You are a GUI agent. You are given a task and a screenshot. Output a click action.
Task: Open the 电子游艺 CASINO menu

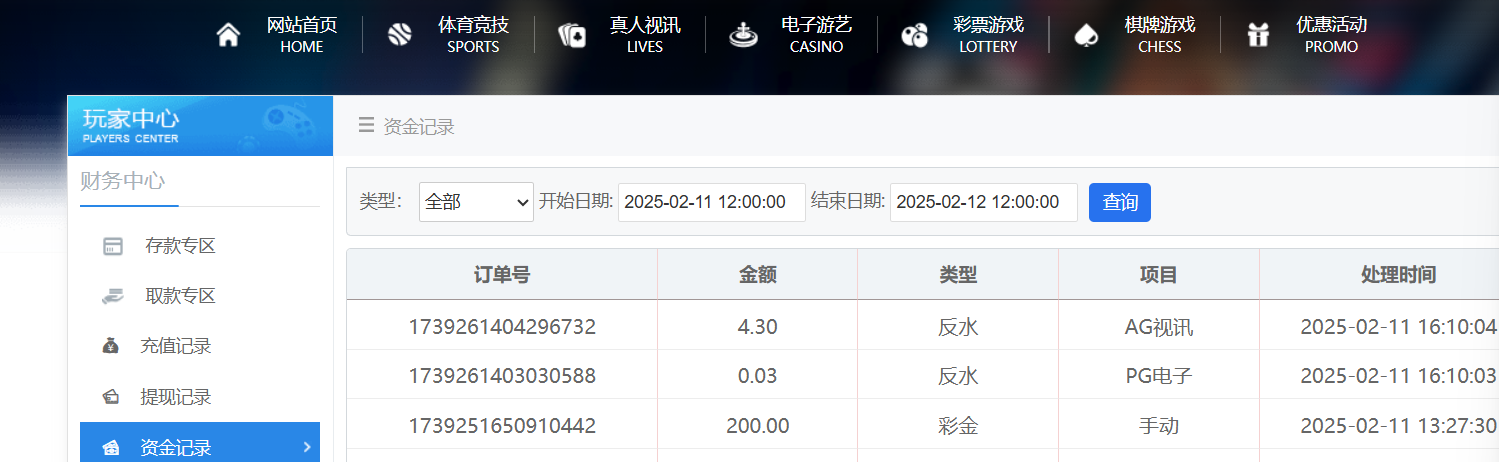[816, 35]
